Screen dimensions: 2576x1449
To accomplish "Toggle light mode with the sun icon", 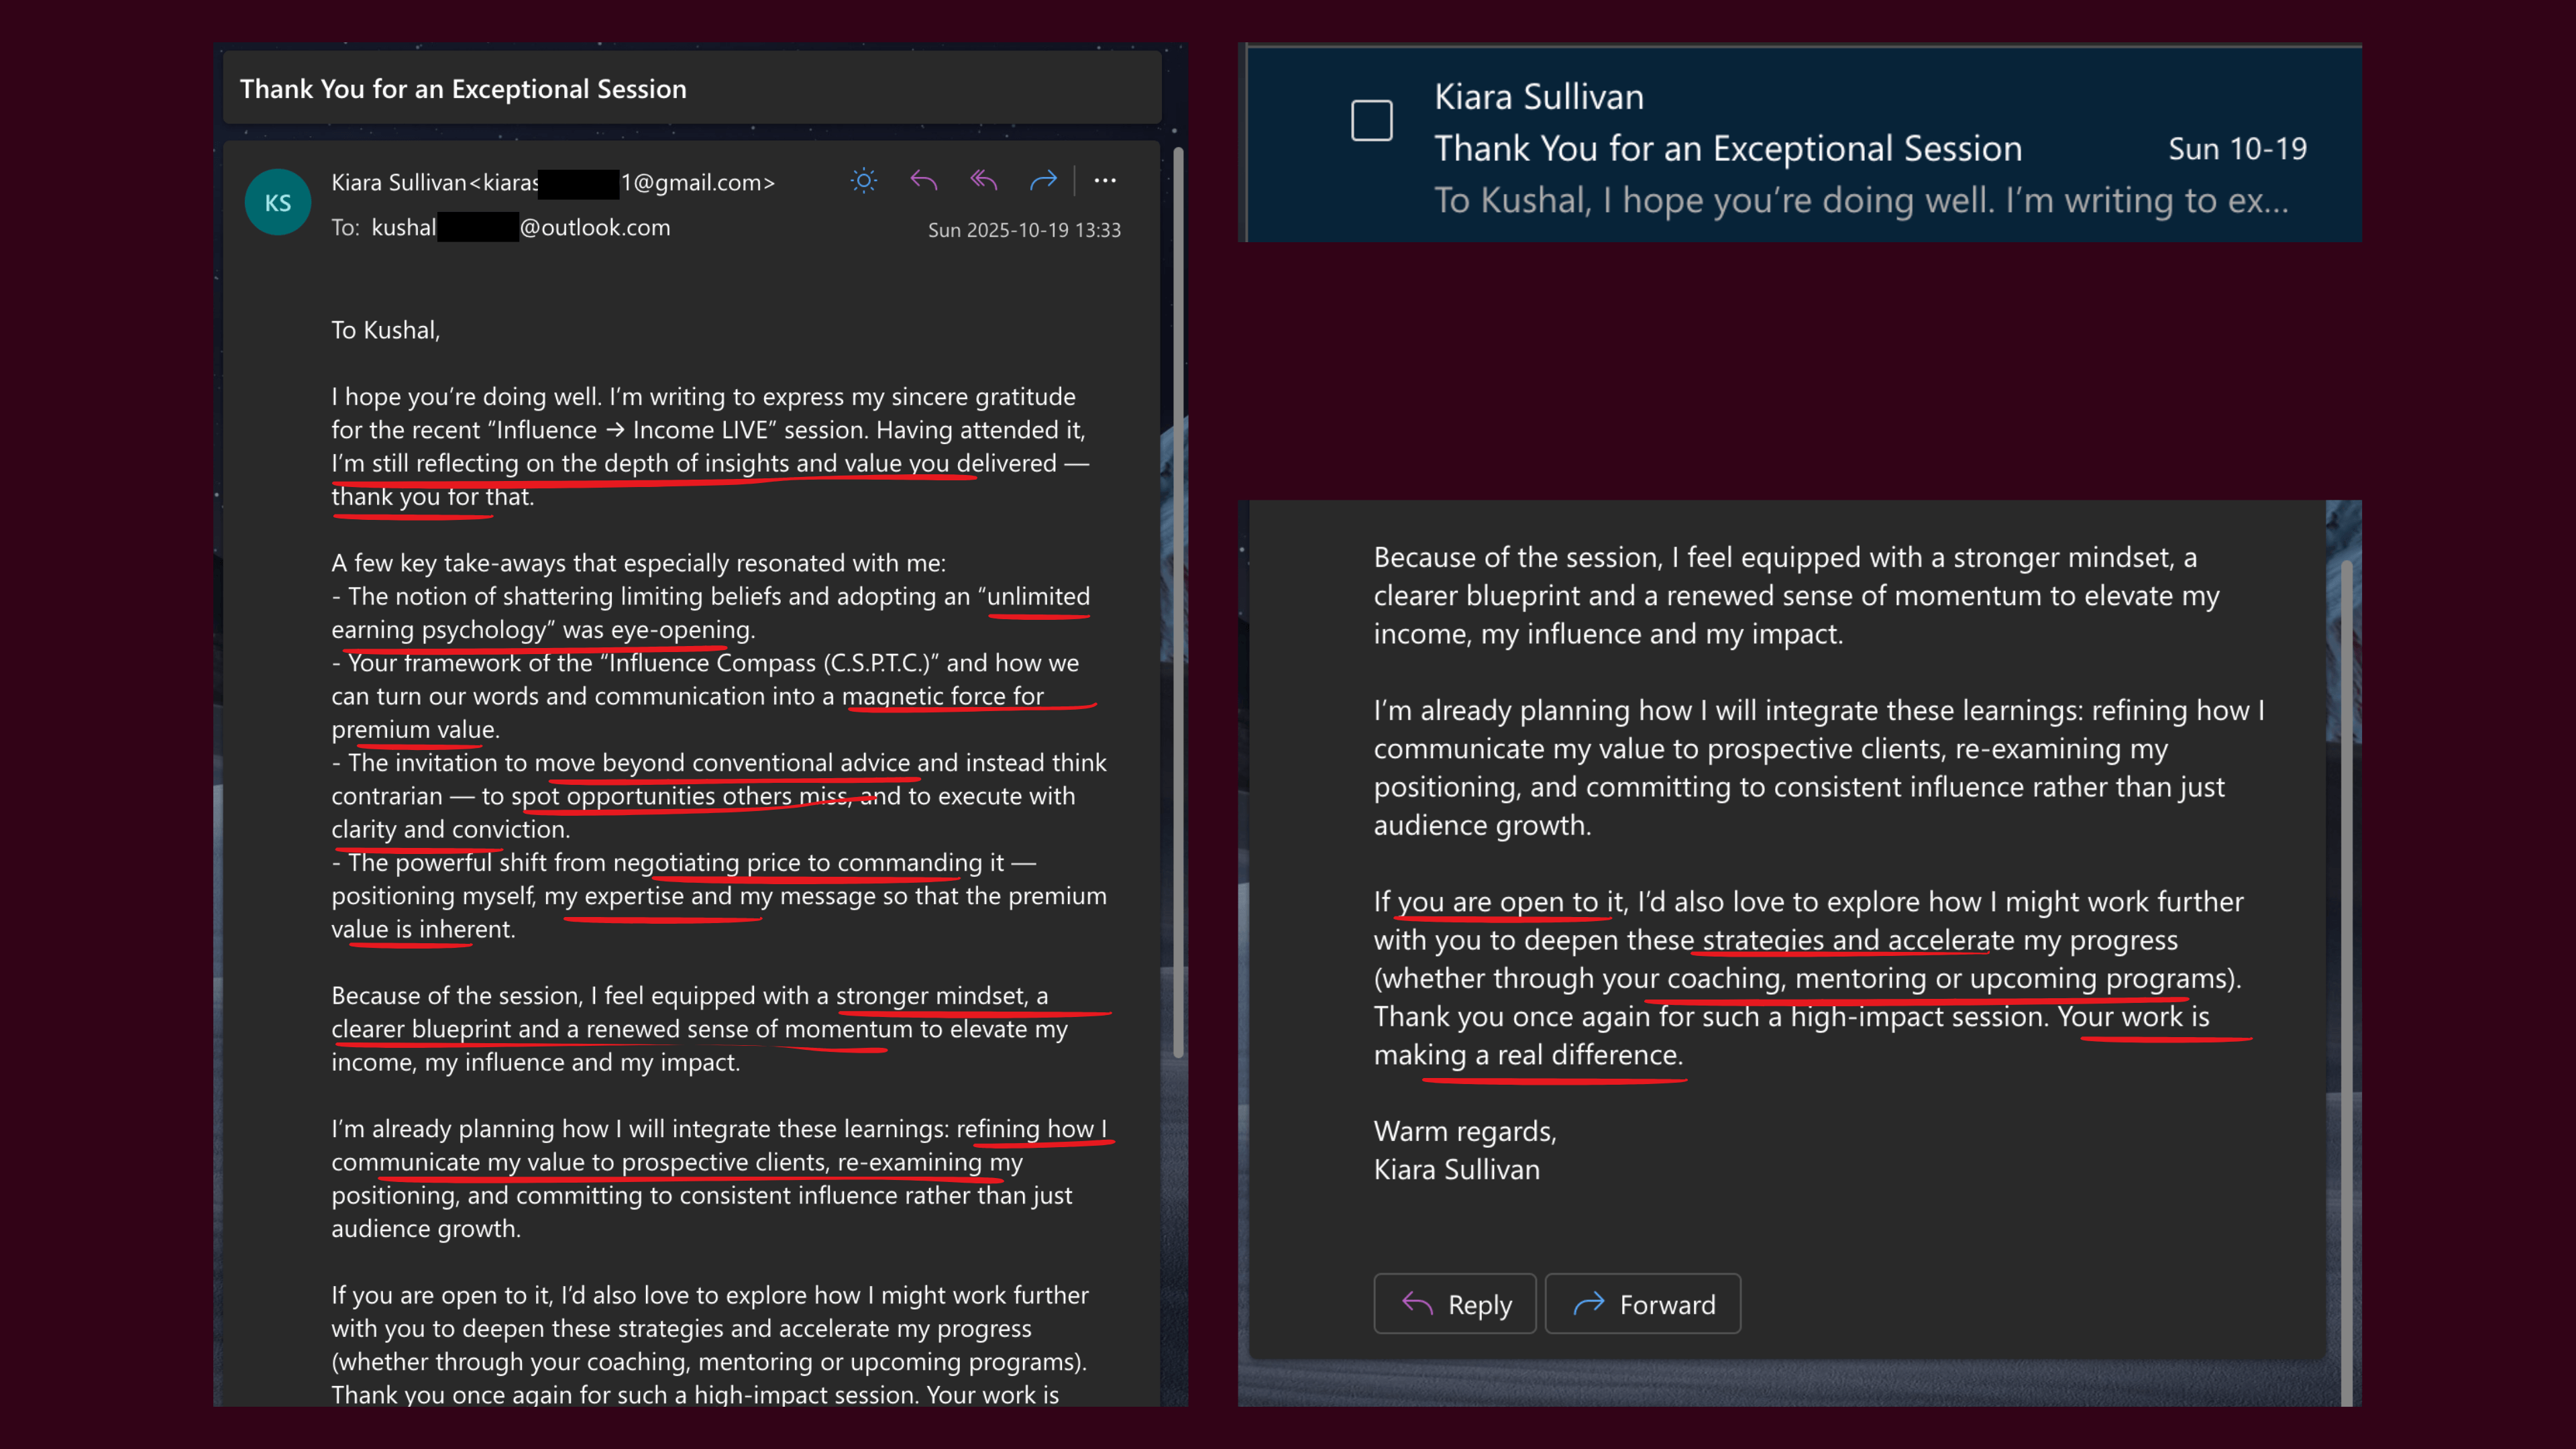I will (864, 181).
